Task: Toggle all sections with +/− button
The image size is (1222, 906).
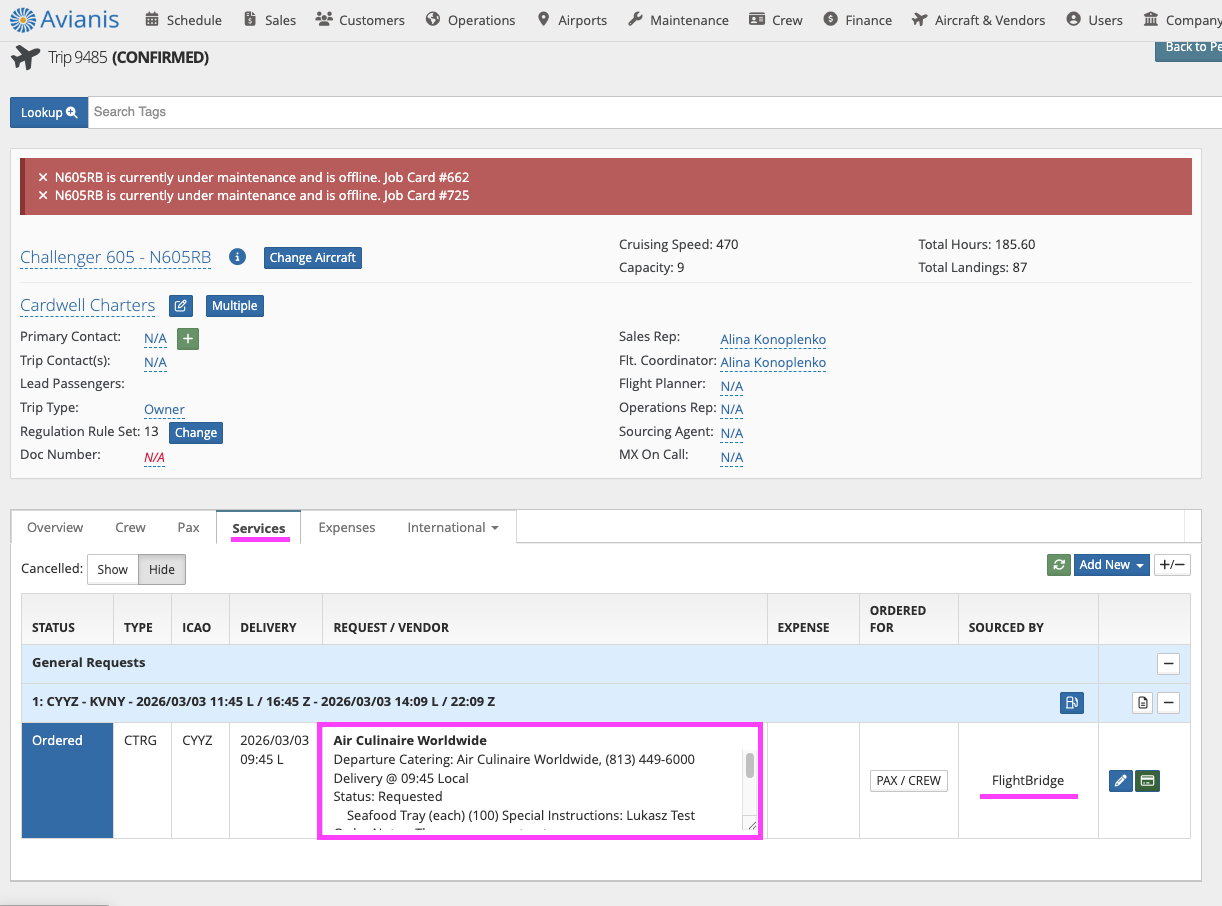Action: (x=1171, y=565)
